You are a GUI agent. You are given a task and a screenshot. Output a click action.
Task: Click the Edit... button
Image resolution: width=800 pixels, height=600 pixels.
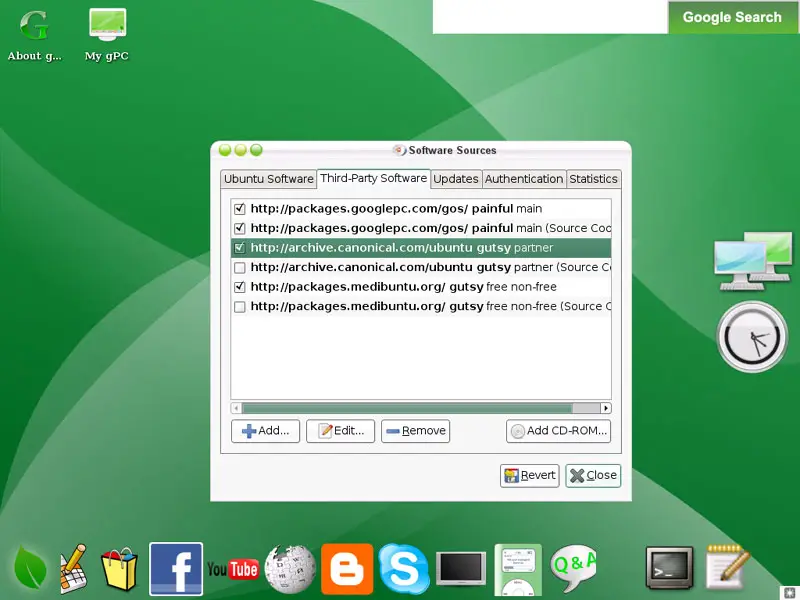(340, 431)
